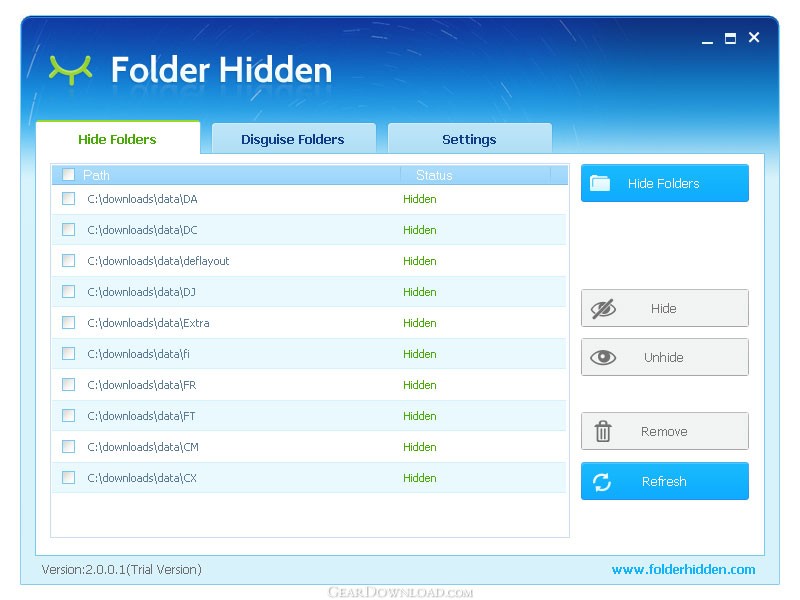Screen dimensions: 800x600
Task: Open the Settings tab
Action: coord(469,139)
